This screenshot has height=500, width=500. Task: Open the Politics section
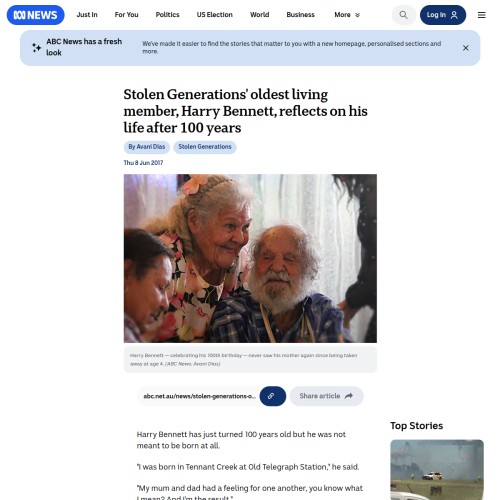coord(167,15)
